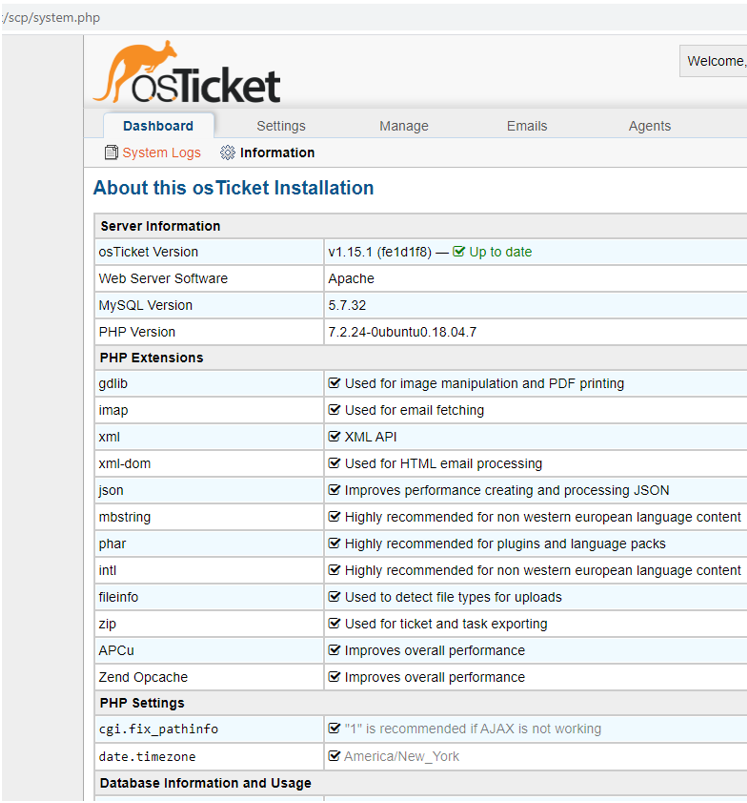The height and width of the screenshot is (803, 747).
Task: Click the checkmark in the cgi.fix_pathinfo row
Action: point(335,729)
